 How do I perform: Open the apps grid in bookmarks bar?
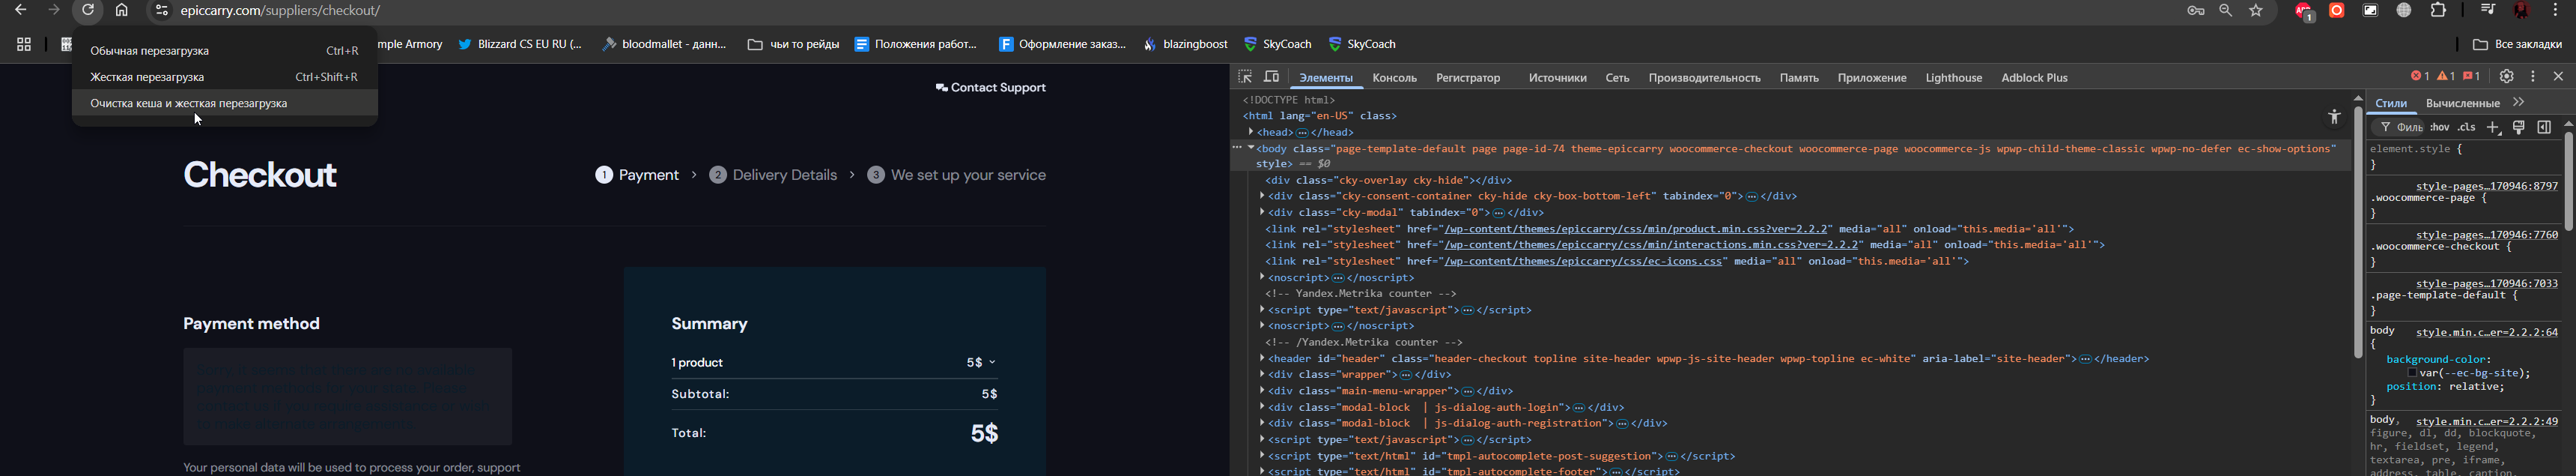click(x=24, y=45)
